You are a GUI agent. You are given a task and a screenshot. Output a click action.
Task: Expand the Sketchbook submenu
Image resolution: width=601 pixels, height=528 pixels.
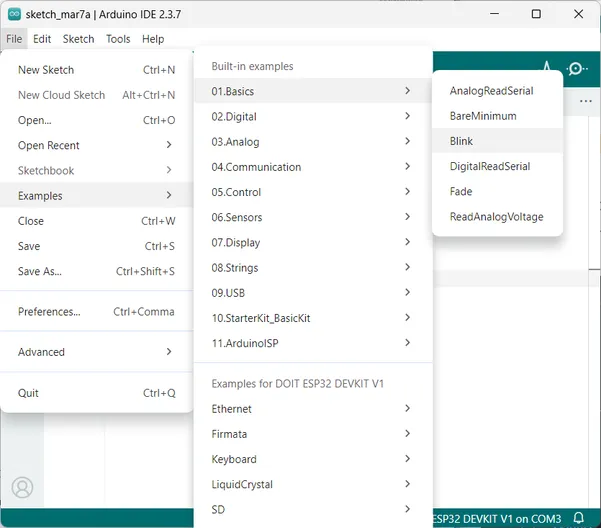[x=97, y=171]
